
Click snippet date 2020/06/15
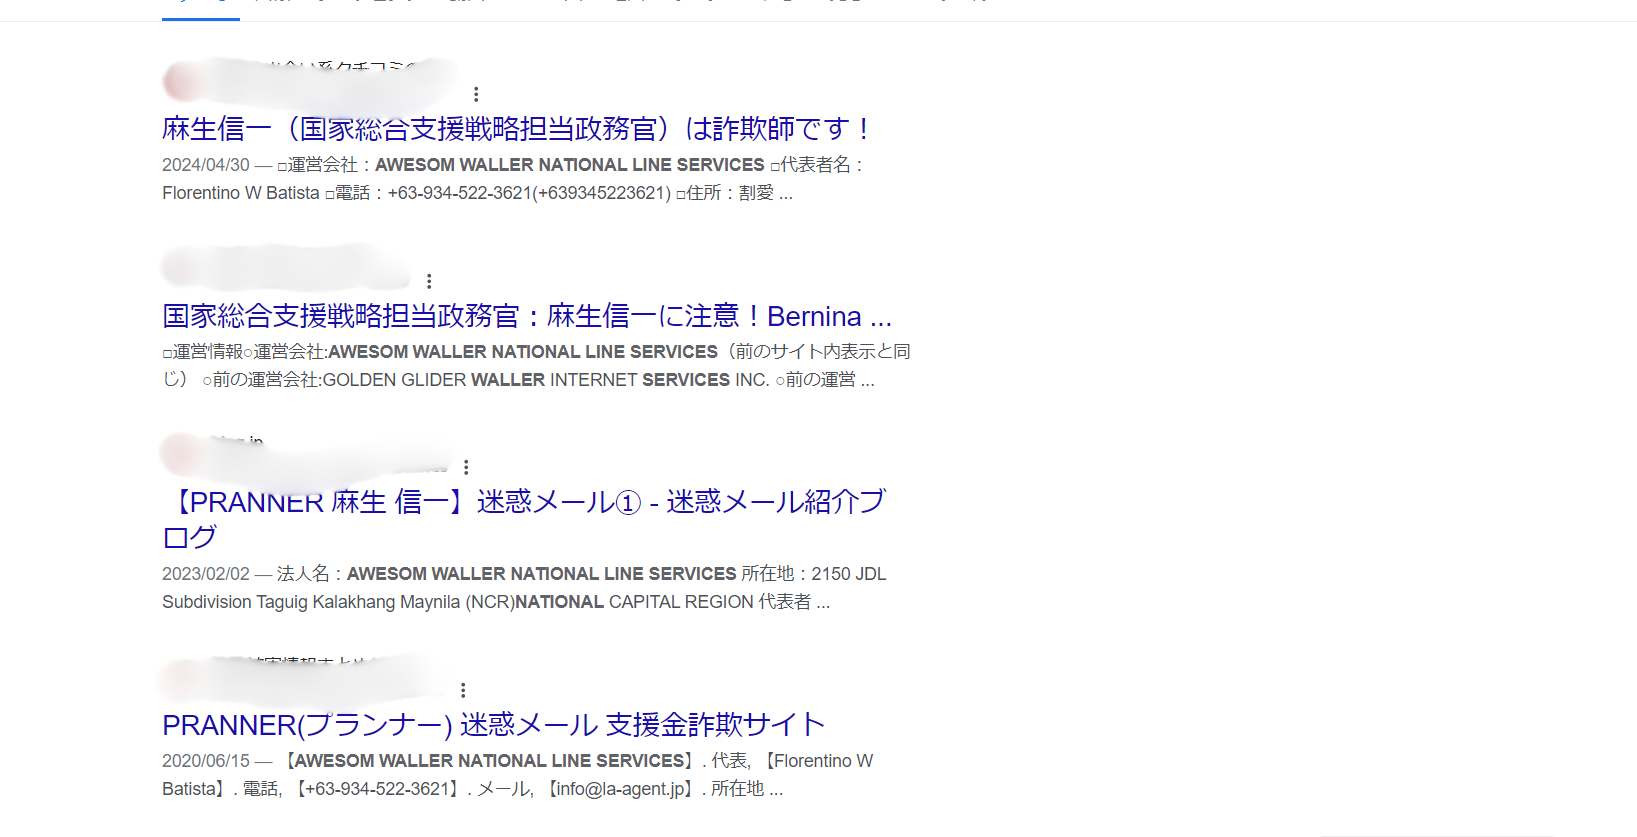tap(206, 761)
